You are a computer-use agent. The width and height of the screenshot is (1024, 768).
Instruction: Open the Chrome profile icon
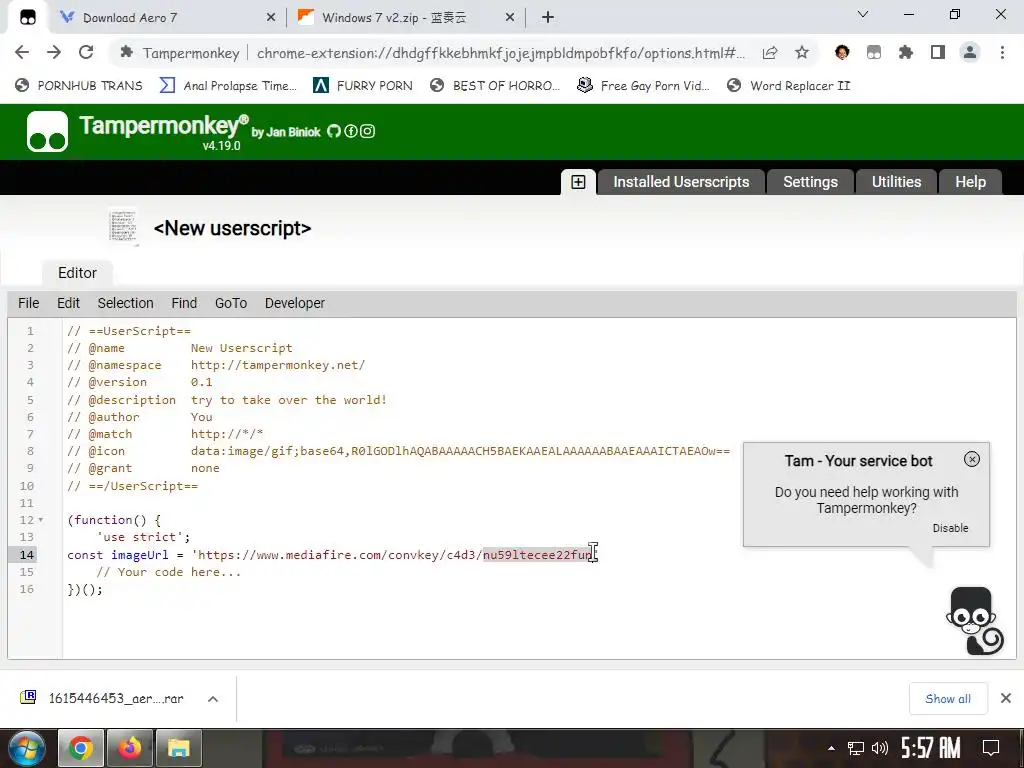[970, 53]
